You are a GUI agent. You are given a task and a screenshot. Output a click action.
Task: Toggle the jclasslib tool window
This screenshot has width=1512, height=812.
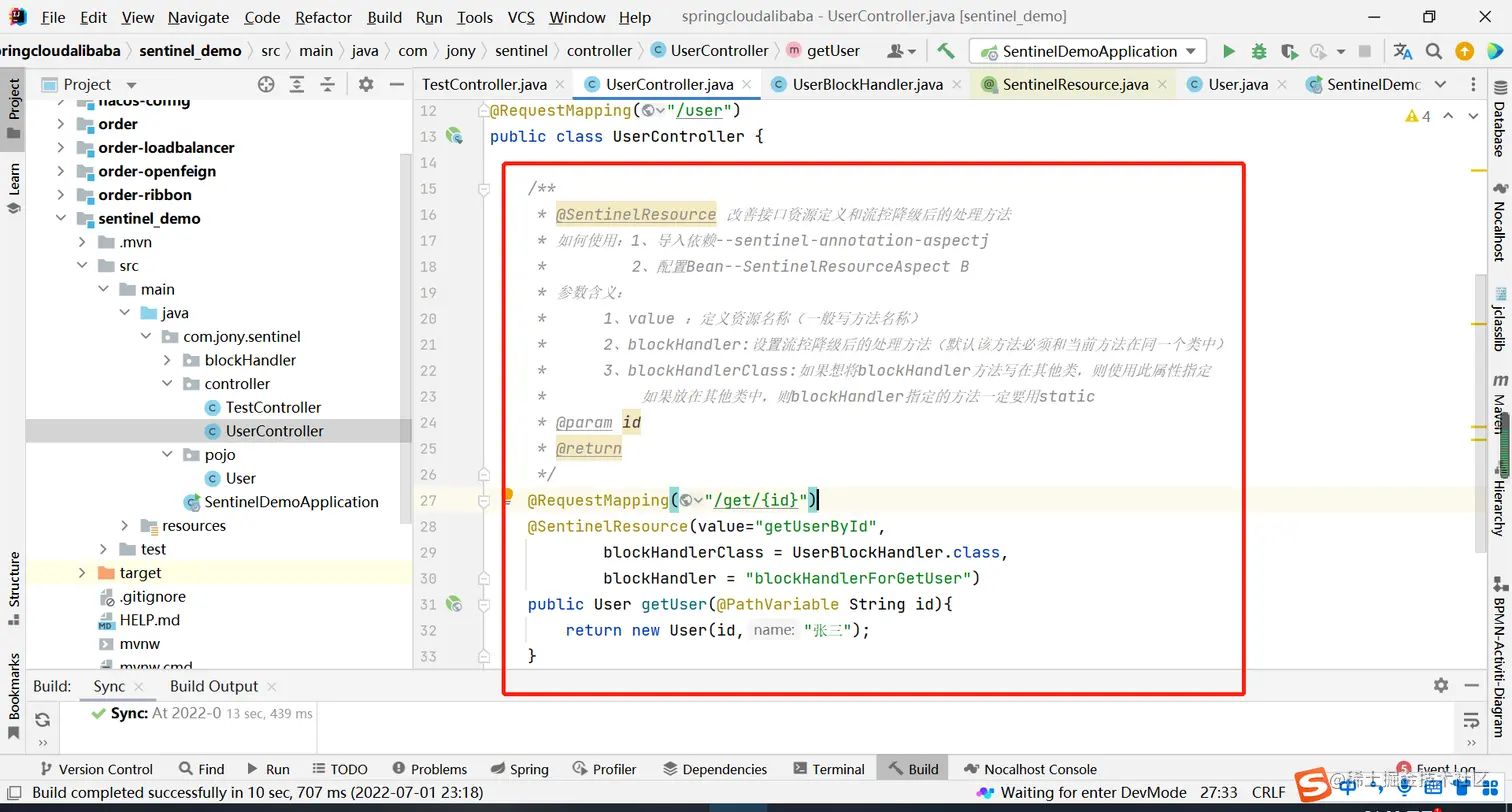coord(1499,318)
